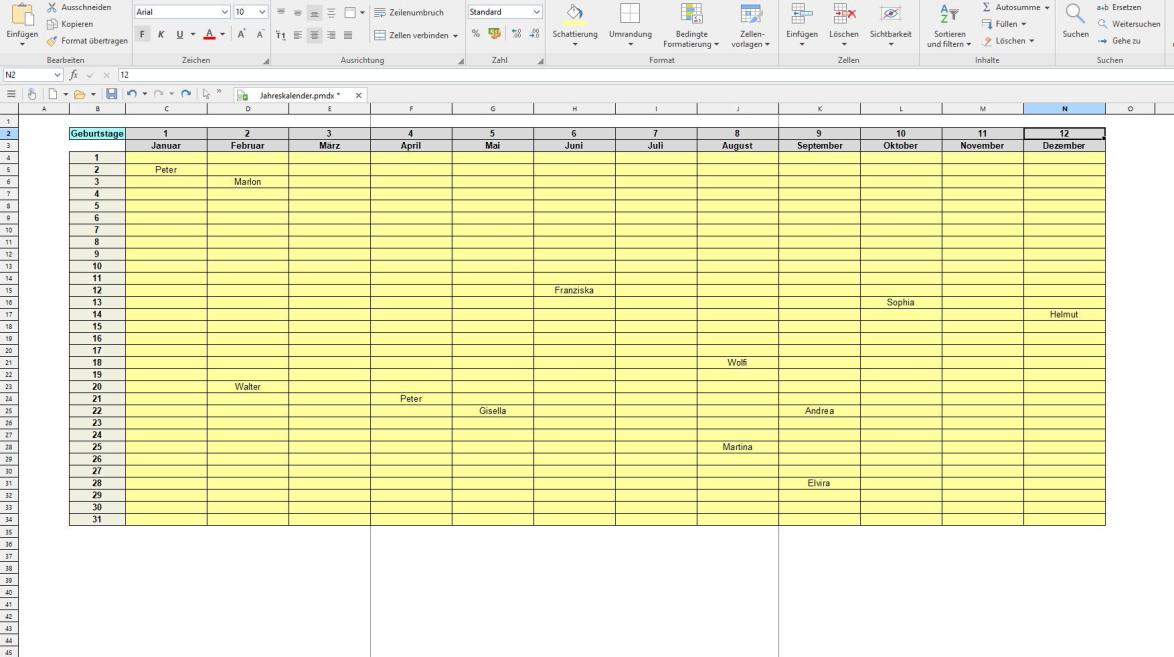Select the cell containing Franziska
The width and height of the screenshot is (1174, 657).
point(574,291)
